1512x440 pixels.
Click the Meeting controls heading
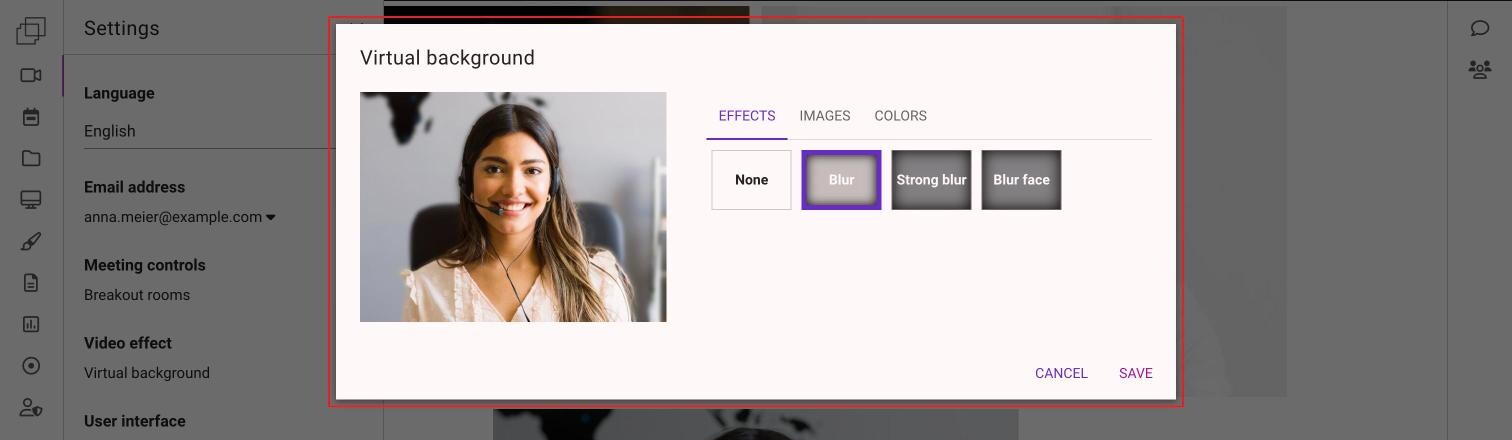pos(145,265)
